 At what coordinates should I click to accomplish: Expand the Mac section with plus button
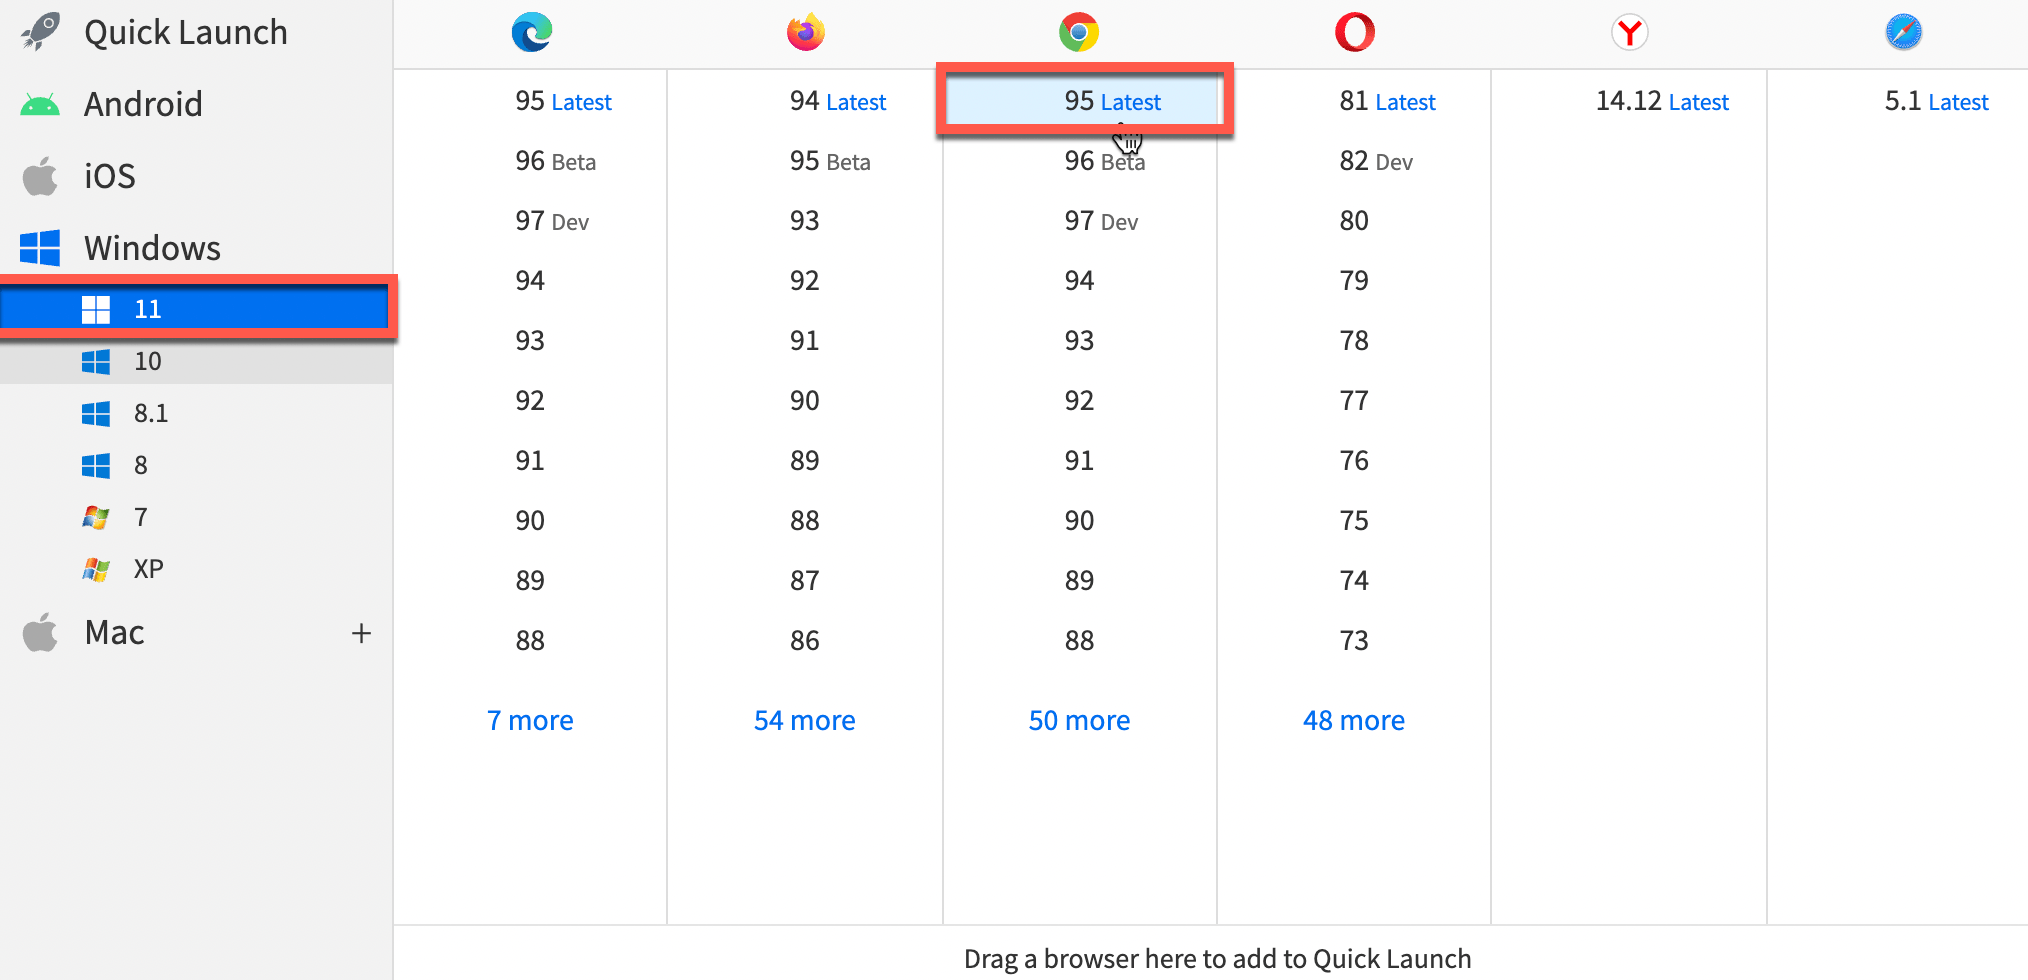(x=361, y=632)
